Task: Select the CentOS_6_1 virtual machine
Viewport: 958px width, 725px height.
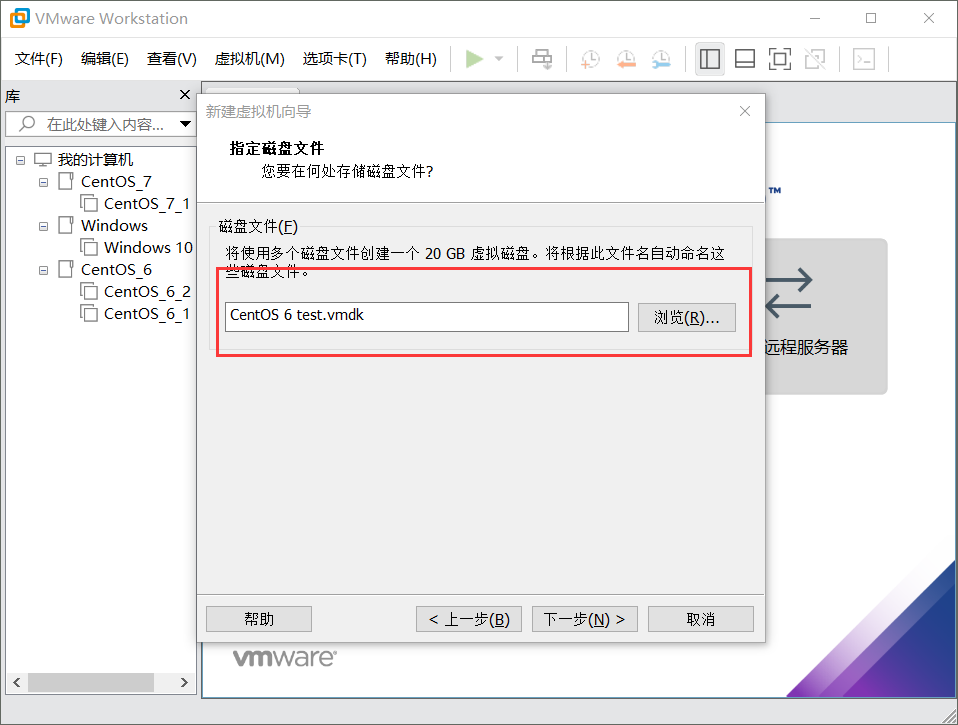Action: pos(147,313)
